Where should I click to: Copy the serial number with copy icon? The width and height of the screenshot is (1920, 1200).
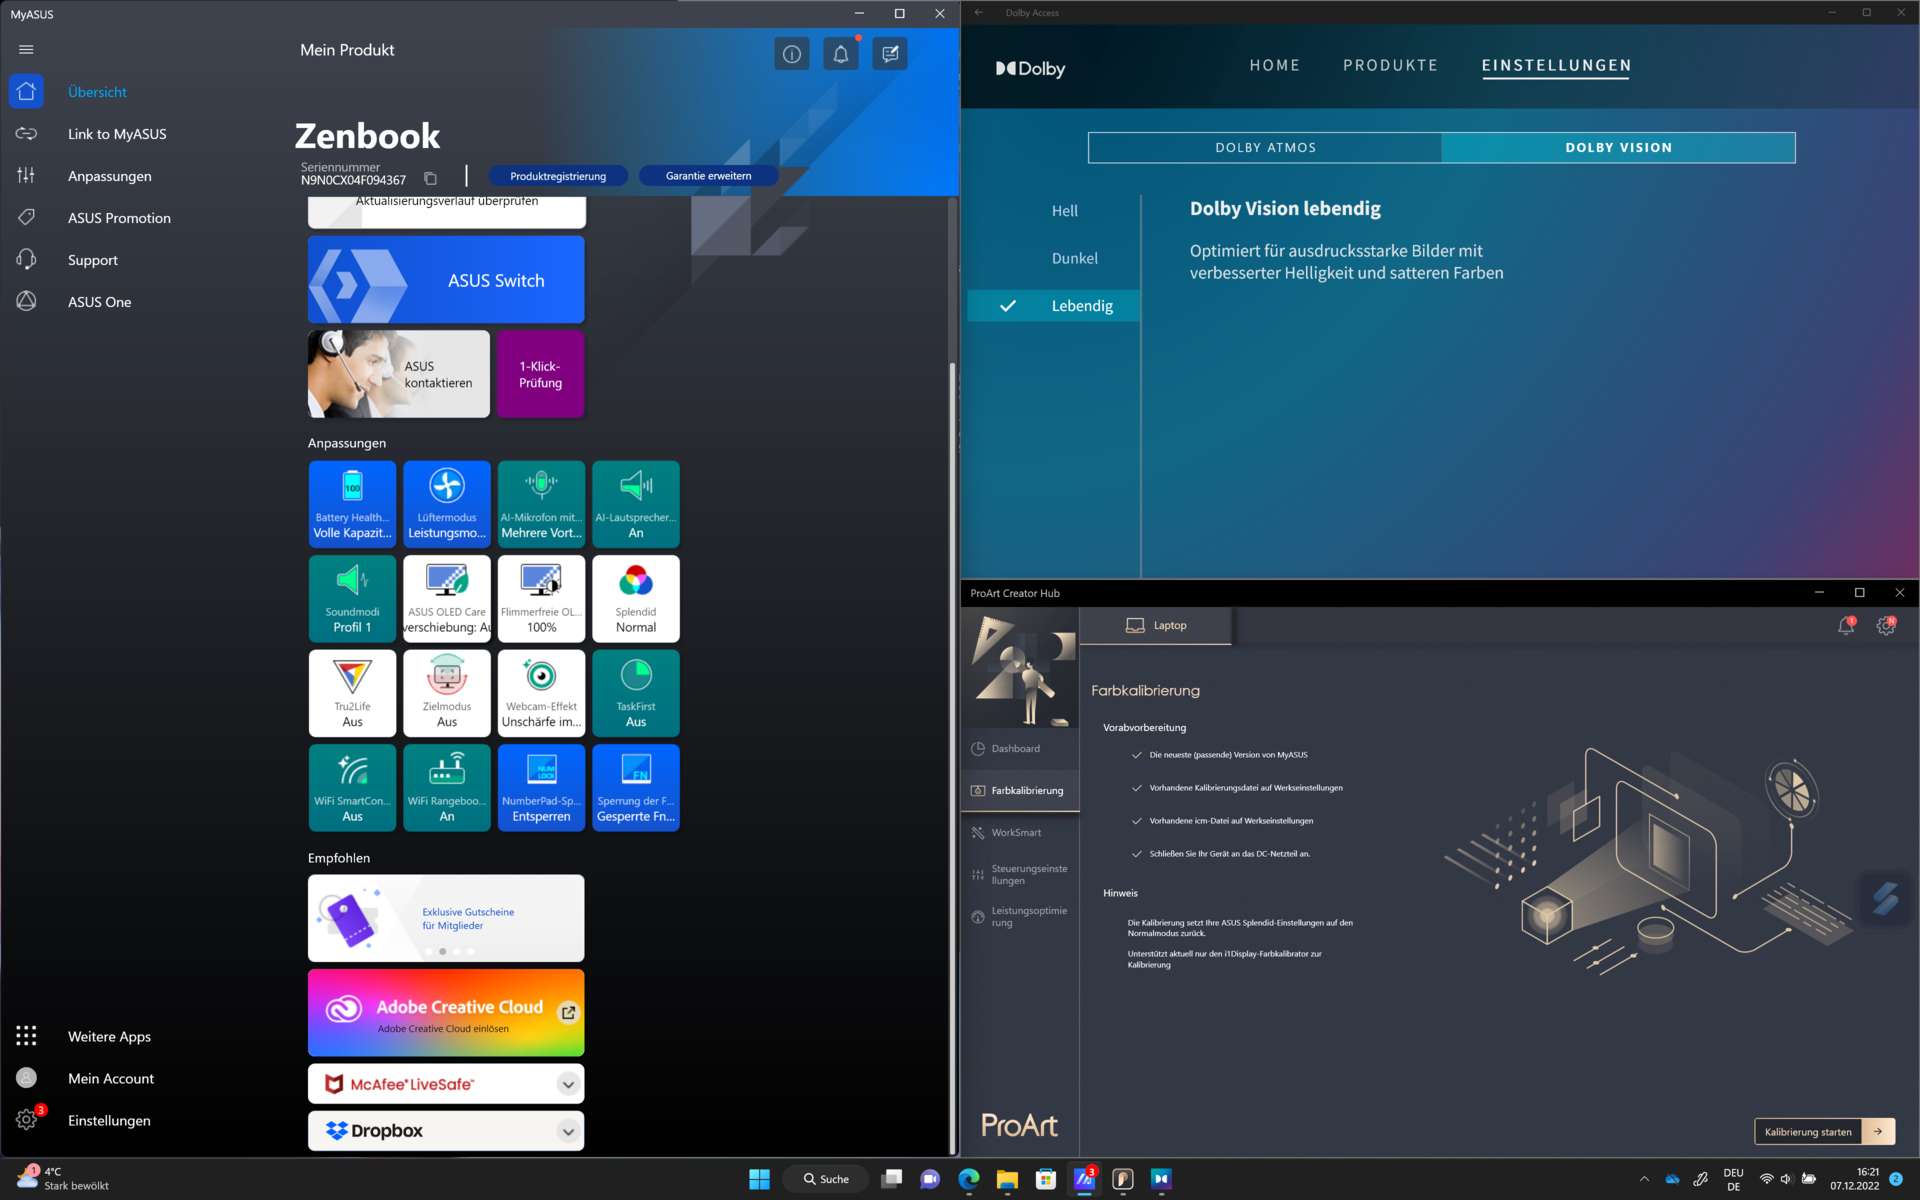(x=430, y=179)
